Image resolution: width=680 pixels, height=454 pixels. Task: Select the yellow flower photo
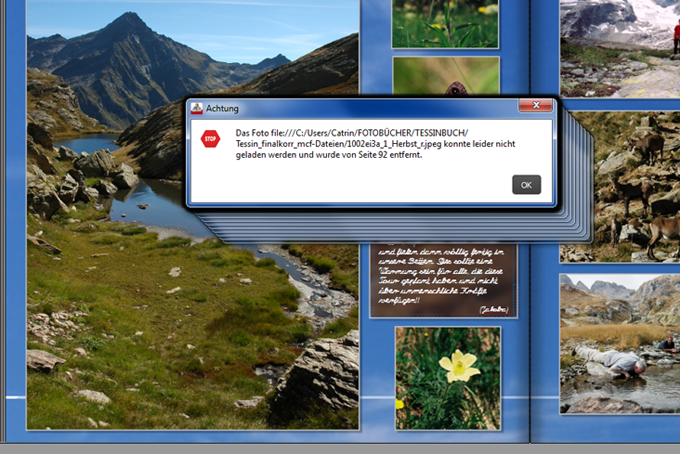tap(448, 378)
